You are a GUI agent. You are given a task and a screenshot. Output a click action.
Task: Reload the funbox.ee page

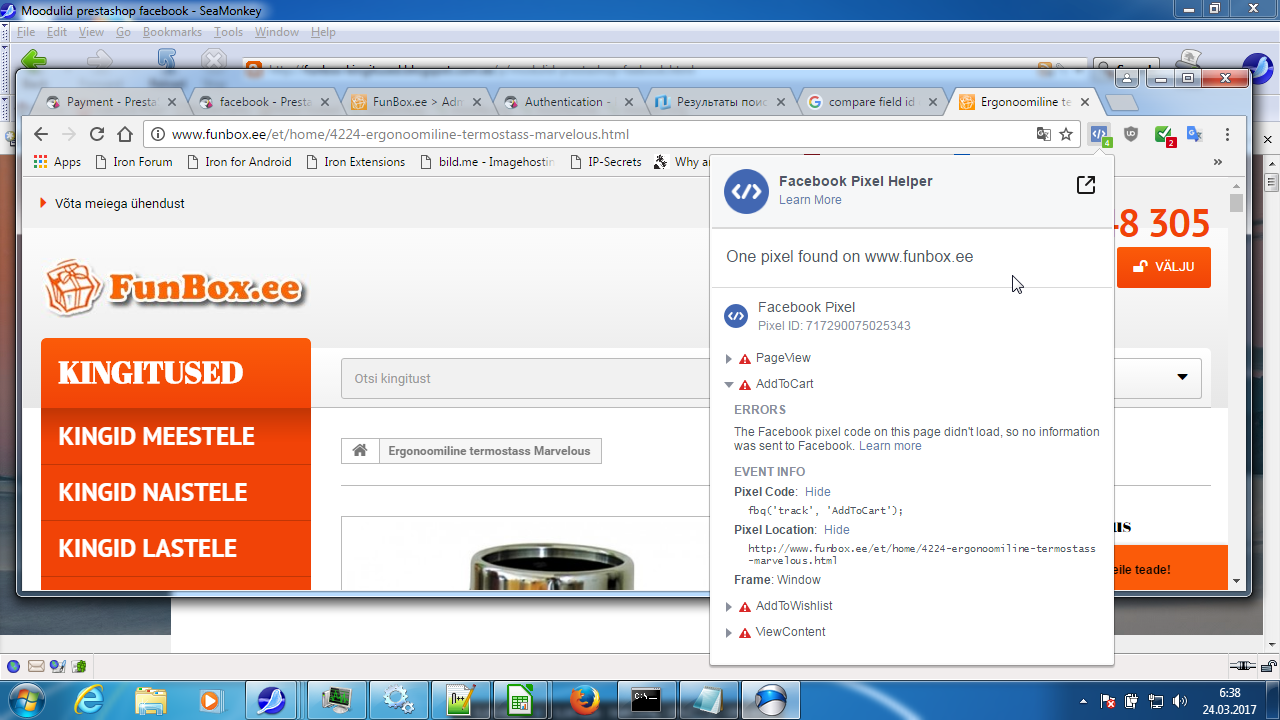[x=97, y=134]
